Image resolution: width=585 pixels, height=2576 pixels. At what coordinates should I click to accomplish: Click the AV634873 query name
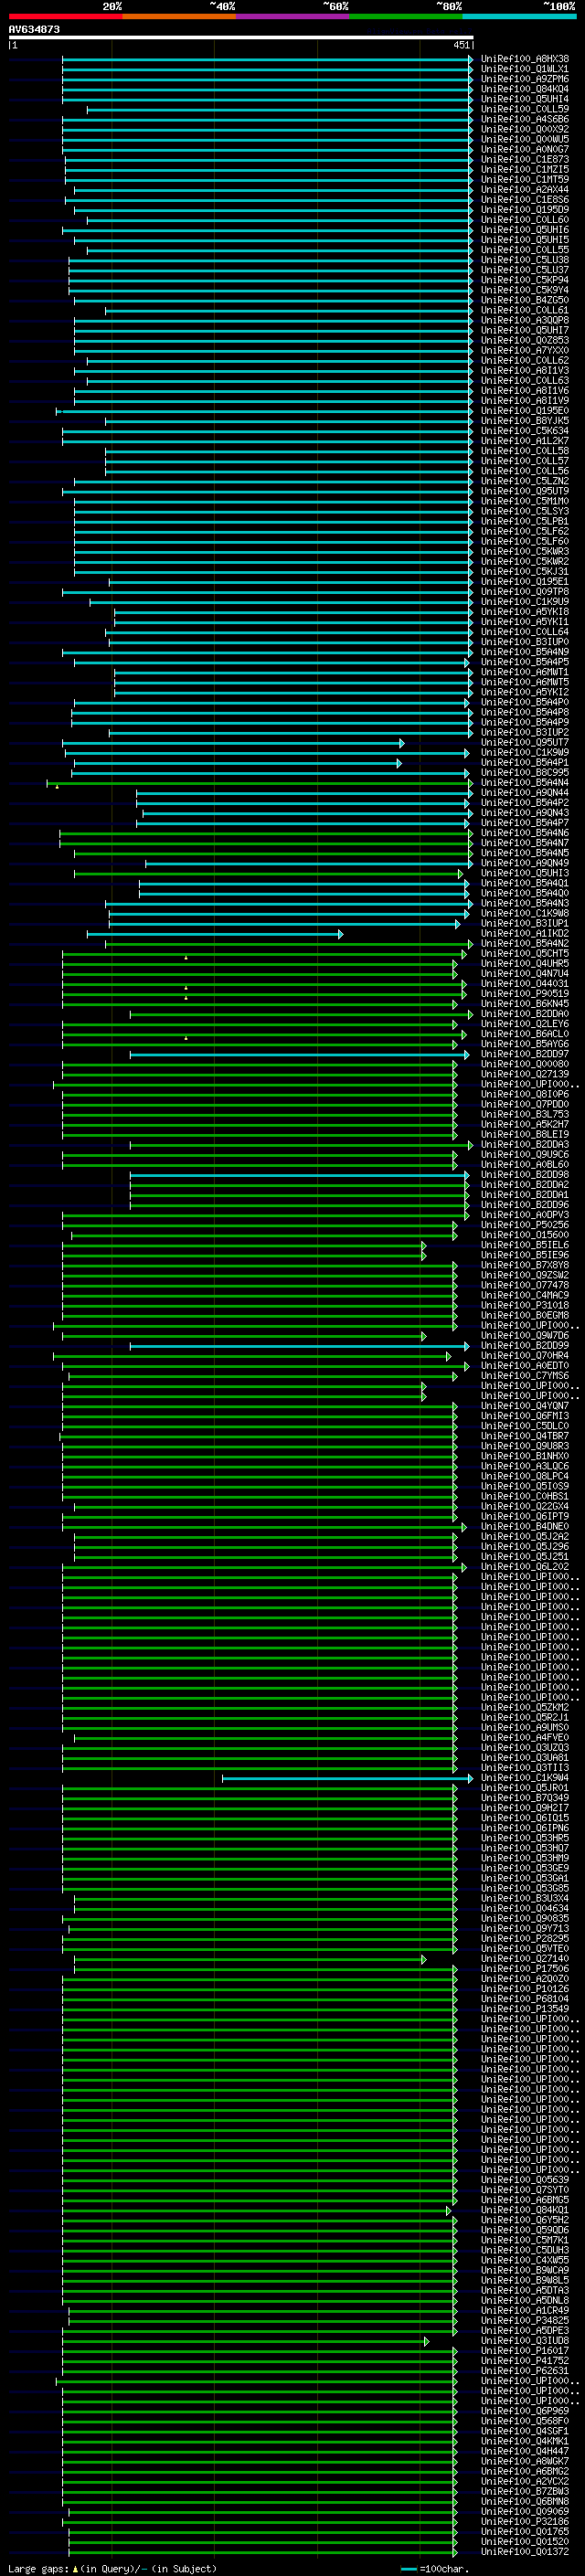pyautogui.click(x=34, y=29)
